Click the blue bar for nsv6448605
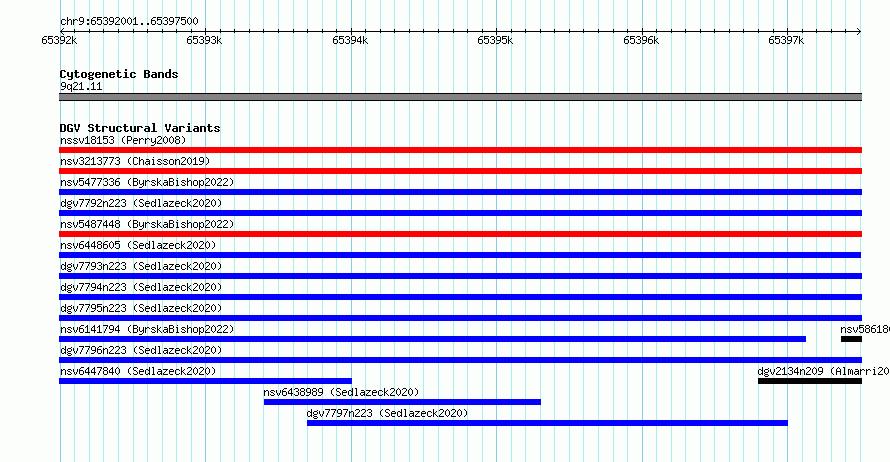 pos(460,255)
